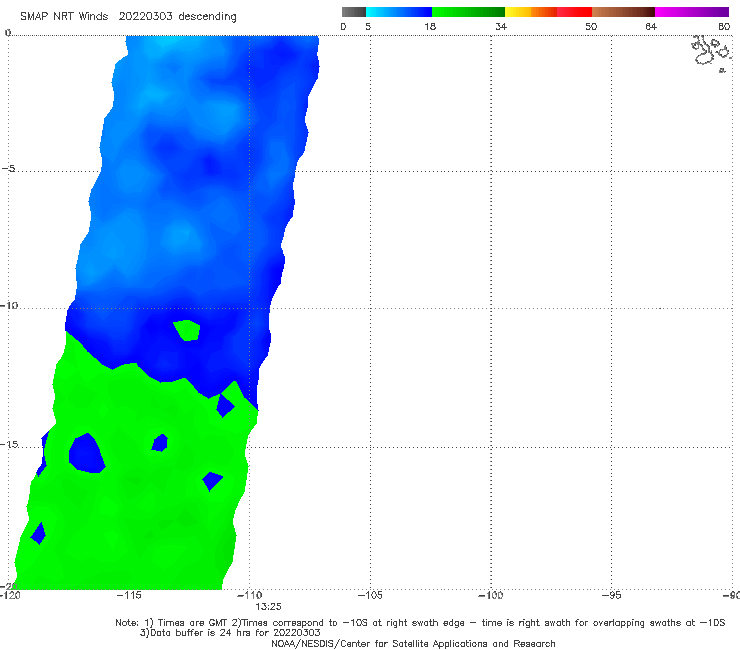Click the color bar label "64"
Viewport: 740px width, 650px height.
651,26
